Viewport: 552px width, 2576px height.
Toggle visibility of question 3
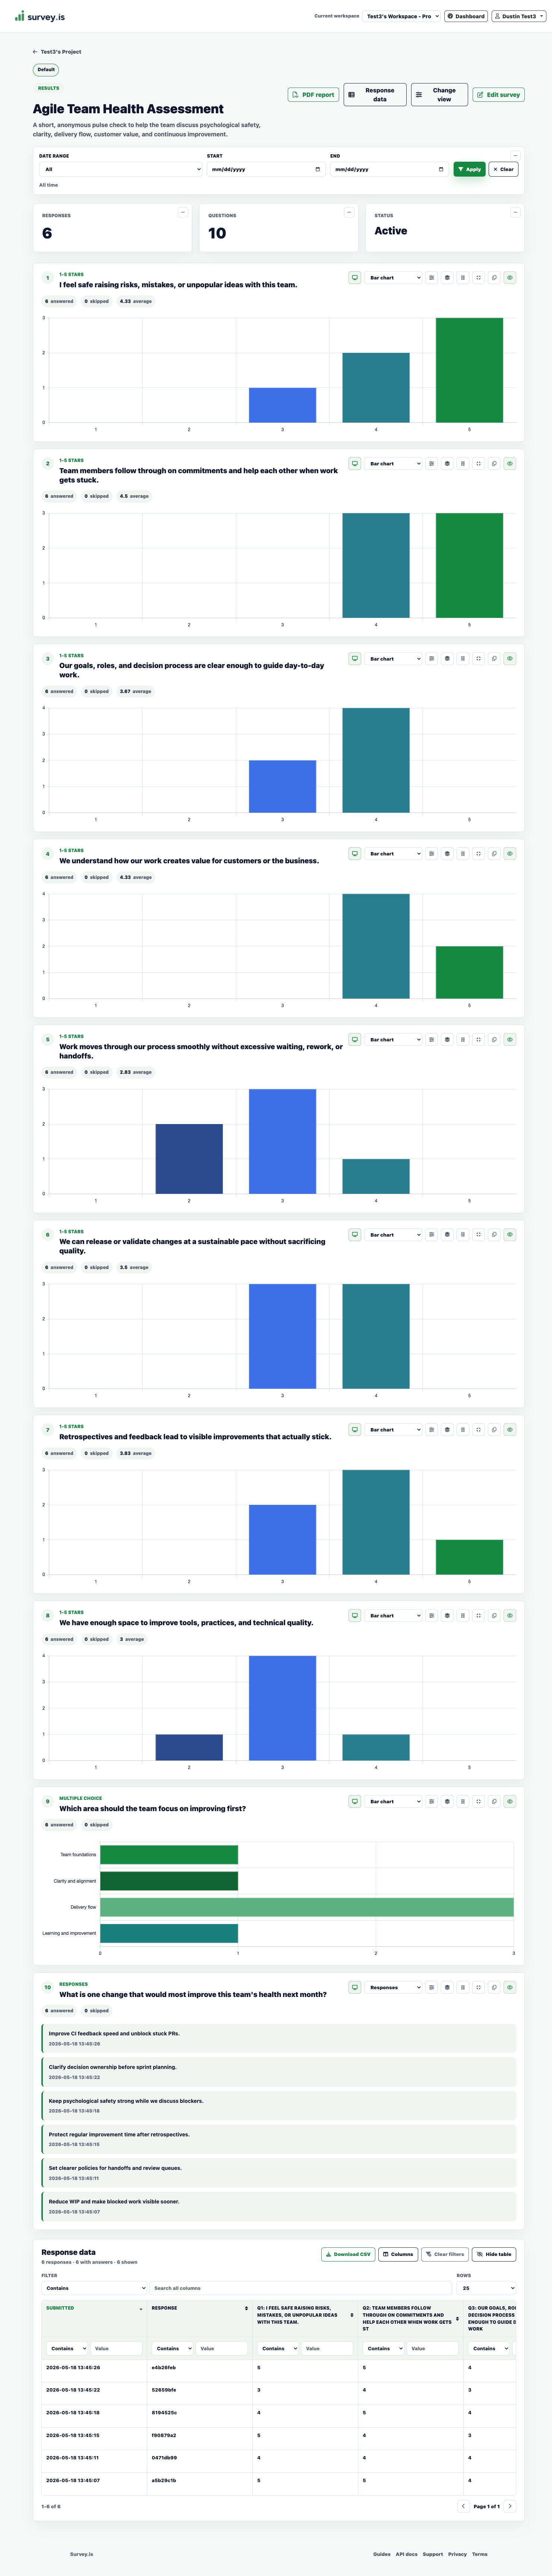tap(510, 659)
